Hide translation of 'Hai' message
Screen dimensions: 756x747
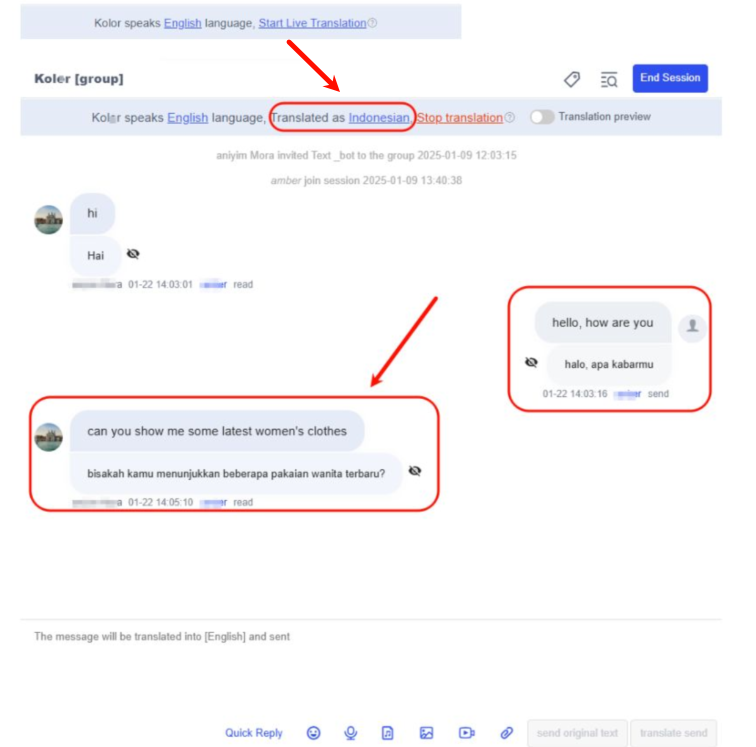click(x=133, y=254)
